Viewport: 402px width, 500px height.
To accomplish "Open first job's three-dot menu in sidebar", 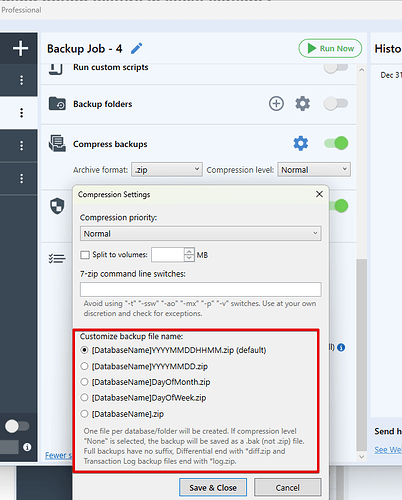I will tap(22, 80).
